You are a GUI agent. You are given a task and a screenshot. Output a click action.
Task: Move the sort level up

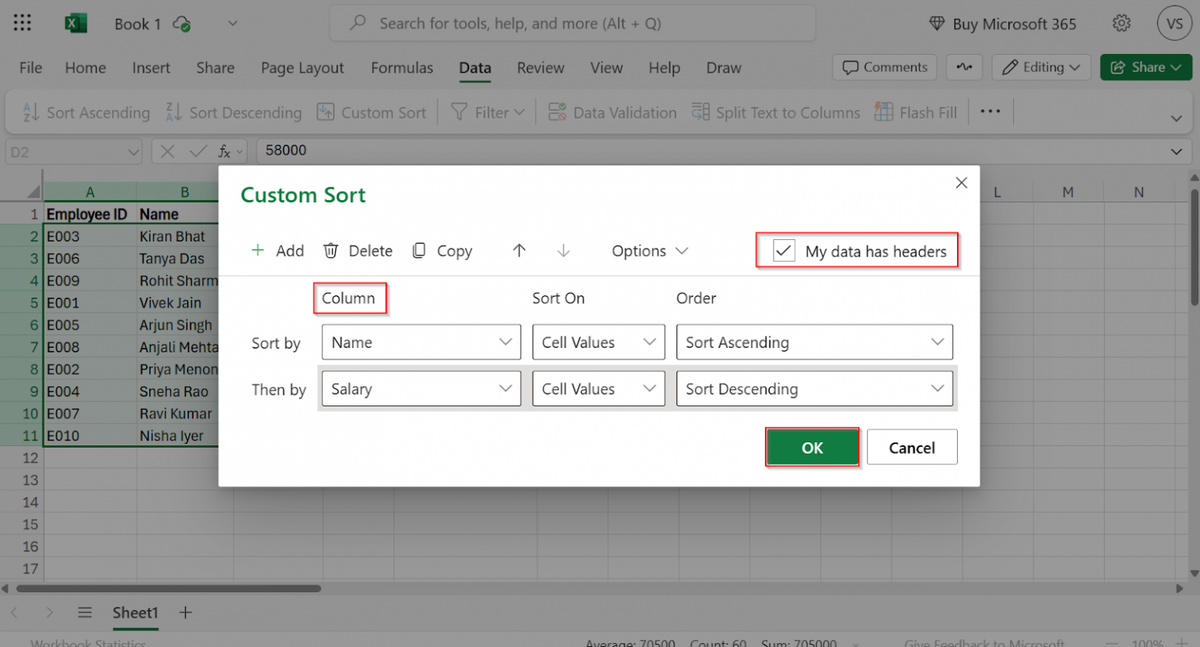519,251
